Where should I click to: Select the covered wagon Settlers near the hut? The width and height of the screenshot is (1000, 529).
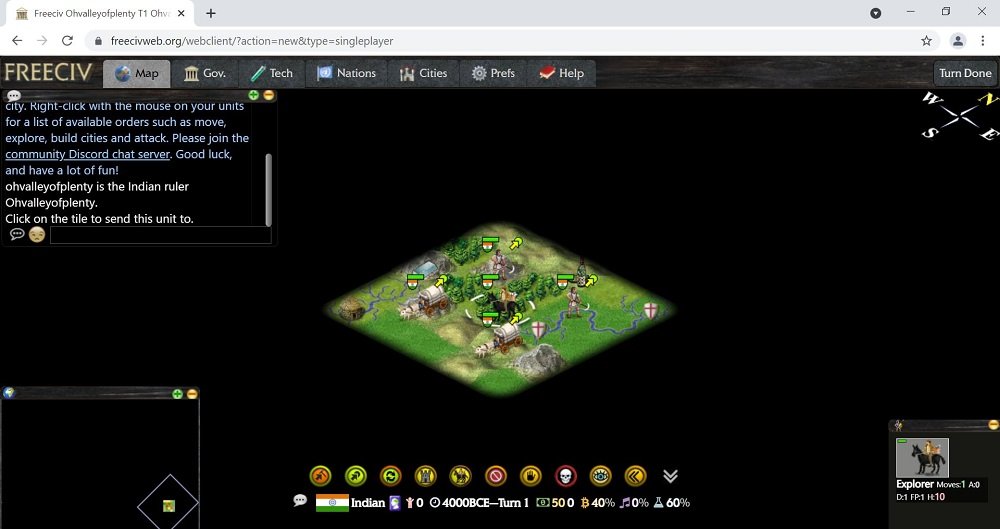425,302
